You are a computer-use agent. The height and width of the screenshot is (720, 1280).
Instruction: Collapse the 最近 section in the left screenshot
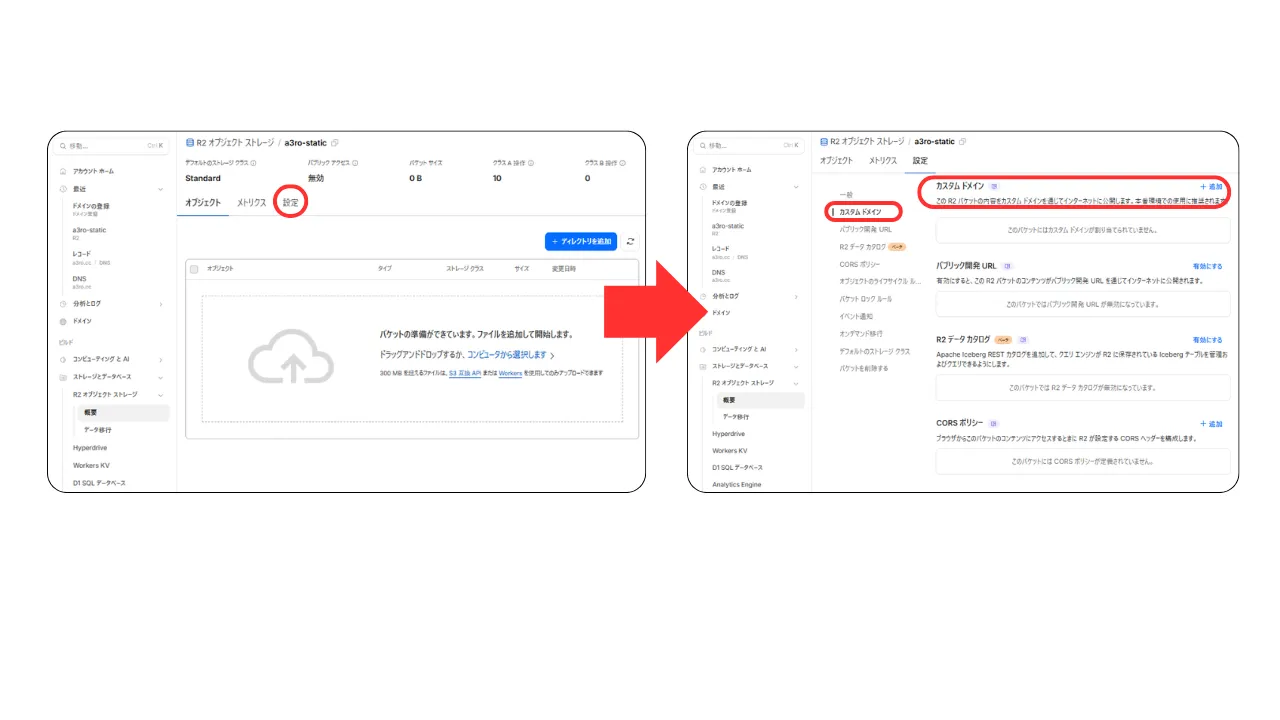click(x=160, y=189)
